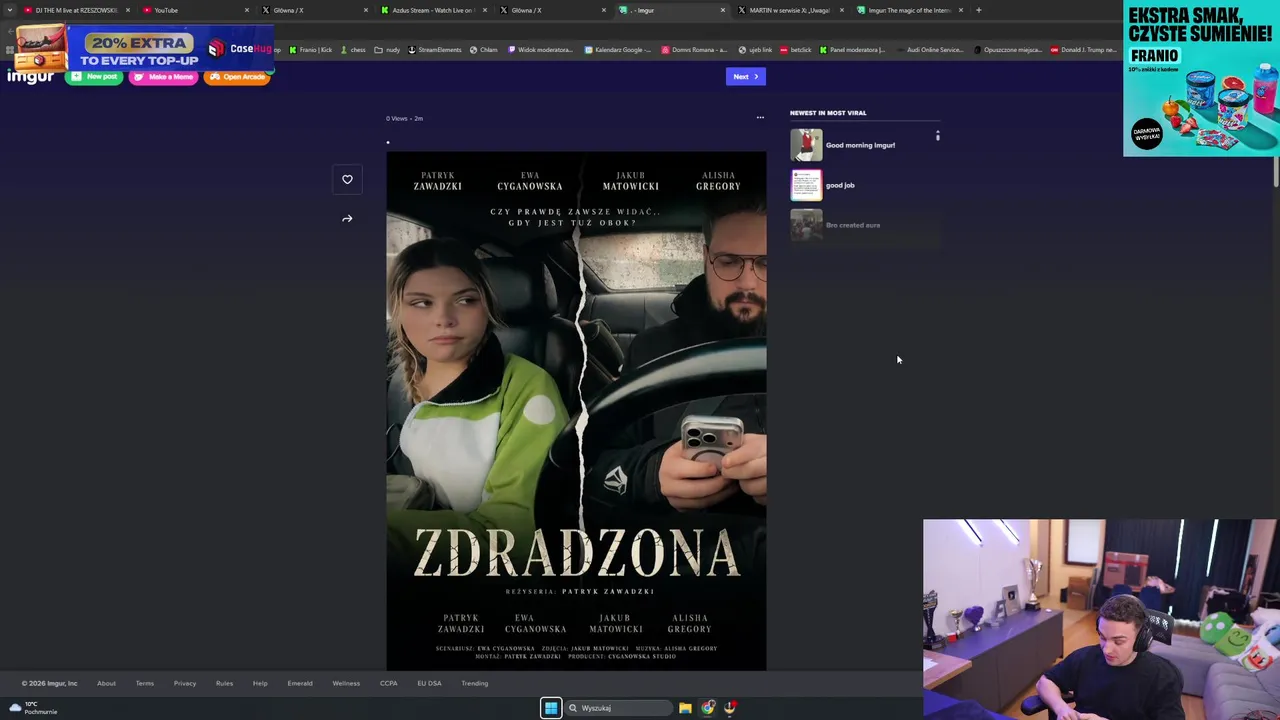The image size is (1280, 720).
Task: Open the Terms footer link
Action: click(x=145, y=683)
